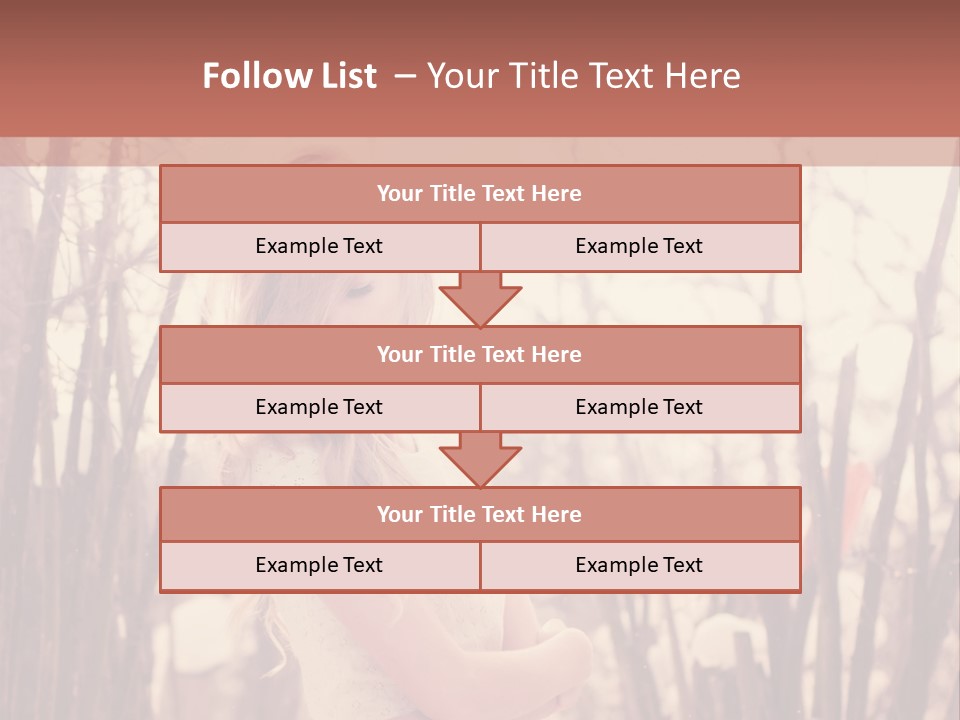Select the header's "Your Title Text Here" subtitle
This screenshot has height=720, width=960.
pos(584,76)
